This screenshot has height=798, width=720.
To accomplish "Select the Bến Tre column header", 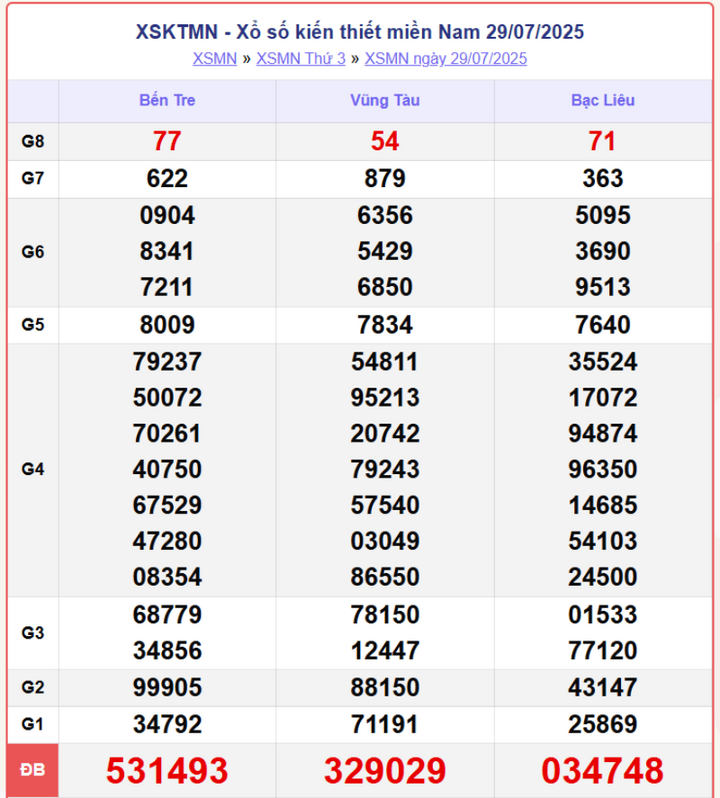I will [167, 100].
